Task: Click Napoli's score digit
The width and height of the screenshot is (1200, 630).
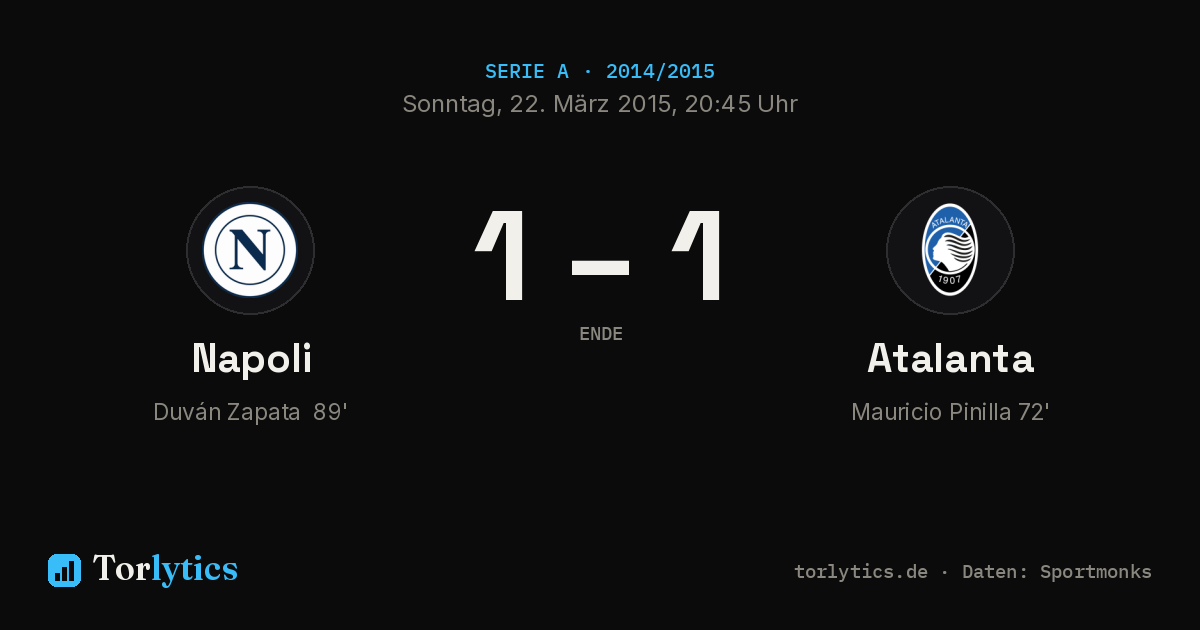Action: (502, 256)
